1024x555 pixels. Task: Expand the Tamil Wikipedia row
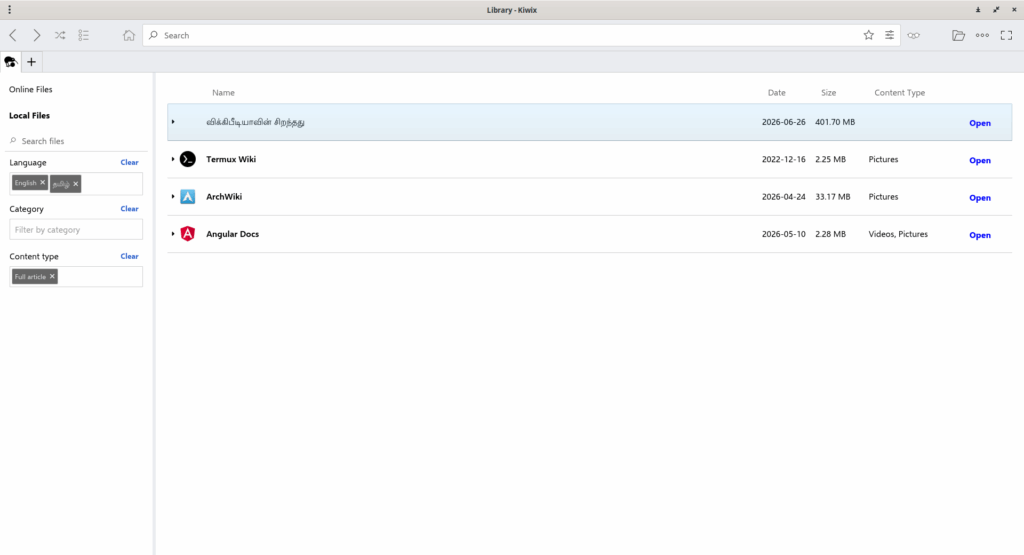pyautogui.click(x=173, y=122)
